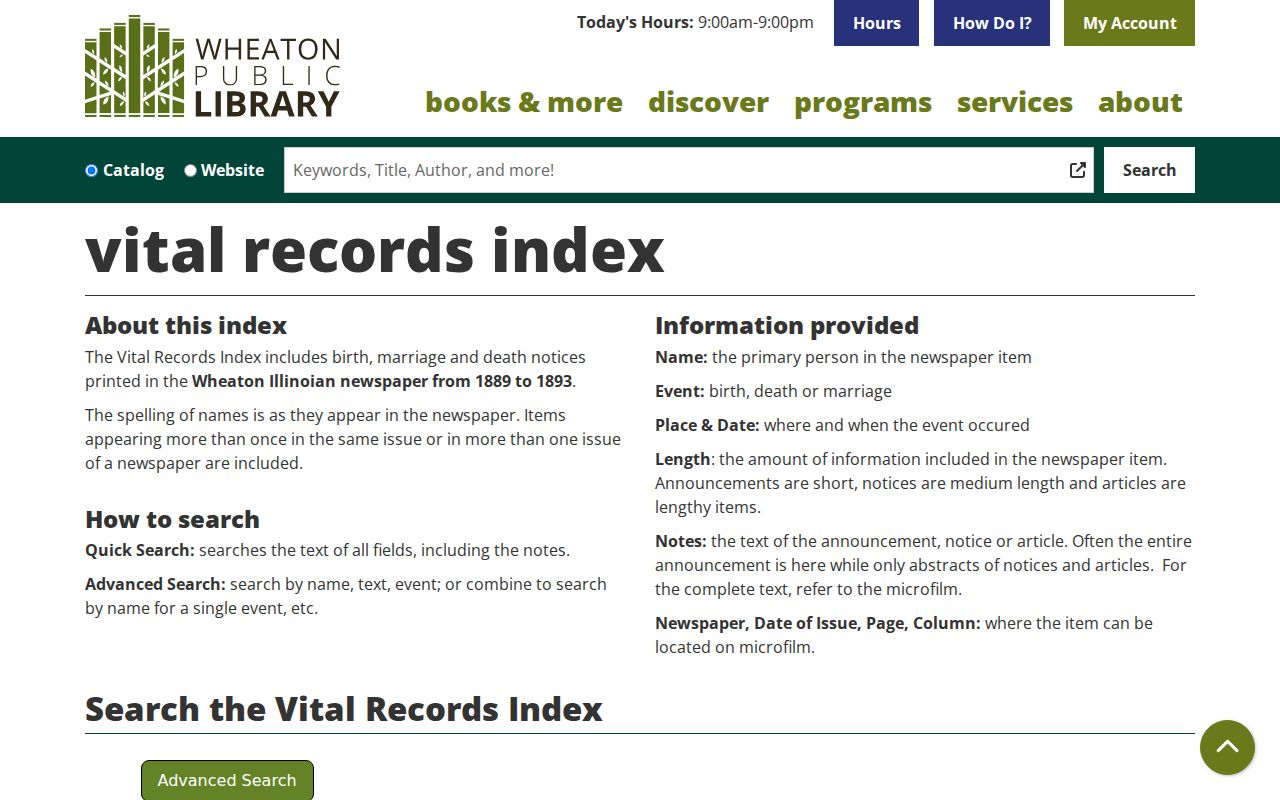Click the 'vital records index' page title
The height and width of the screenshot is (800, 1280).
375,250
